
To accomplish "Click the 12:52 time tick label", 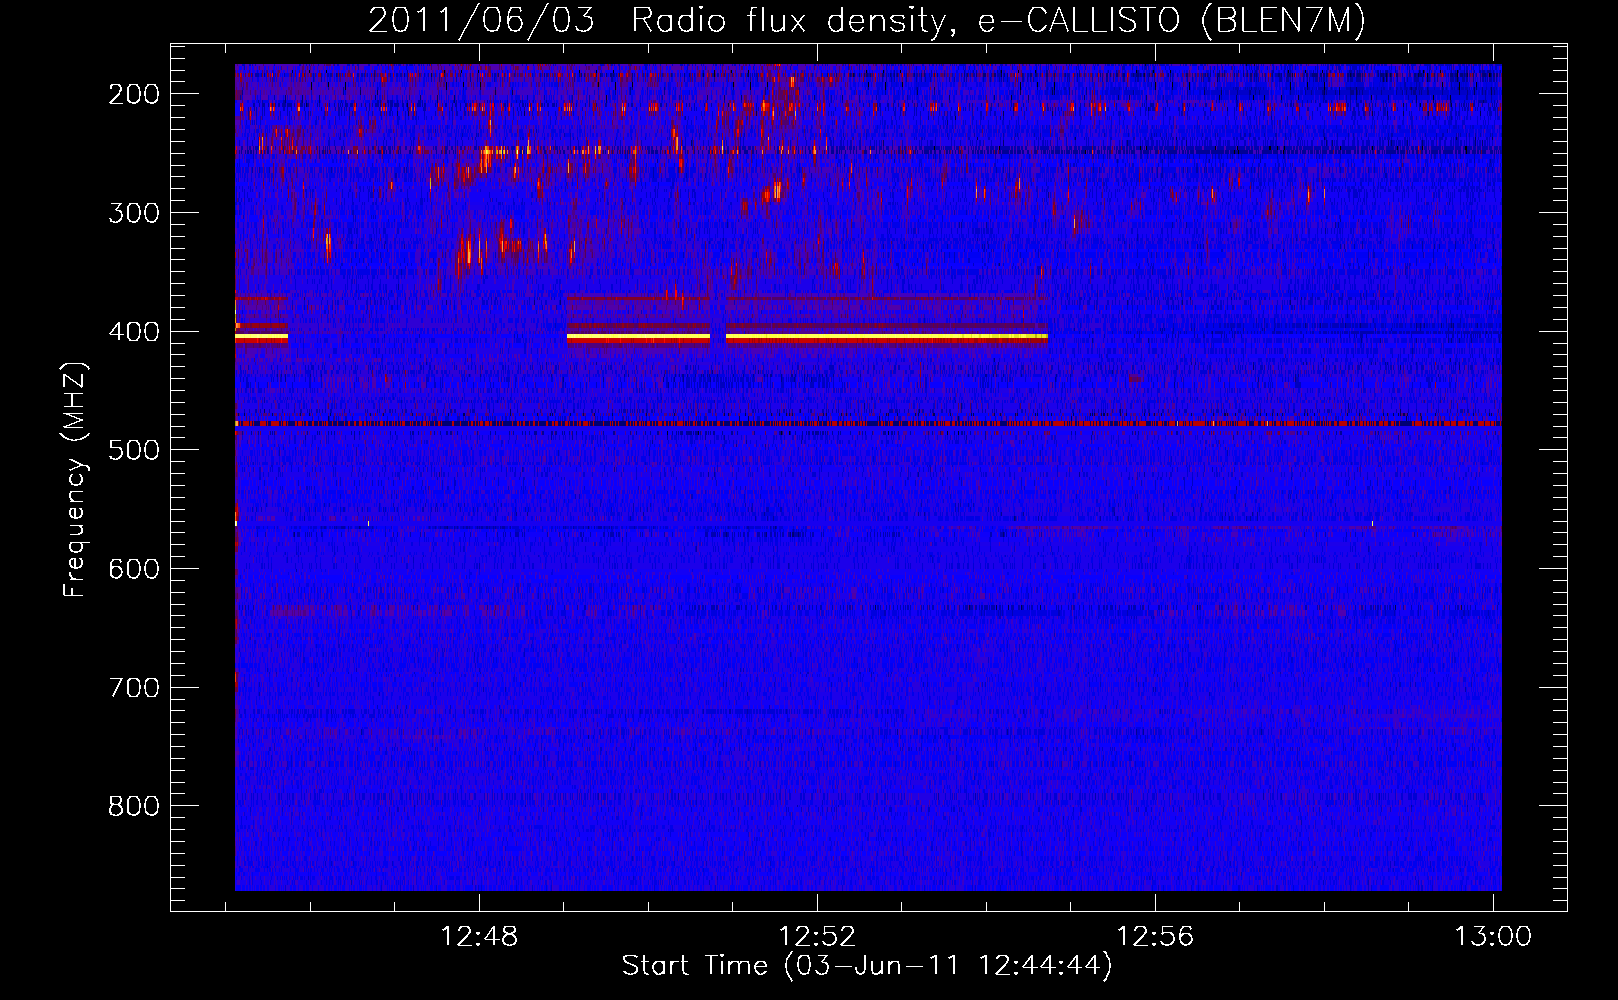I will coord(817,937).
